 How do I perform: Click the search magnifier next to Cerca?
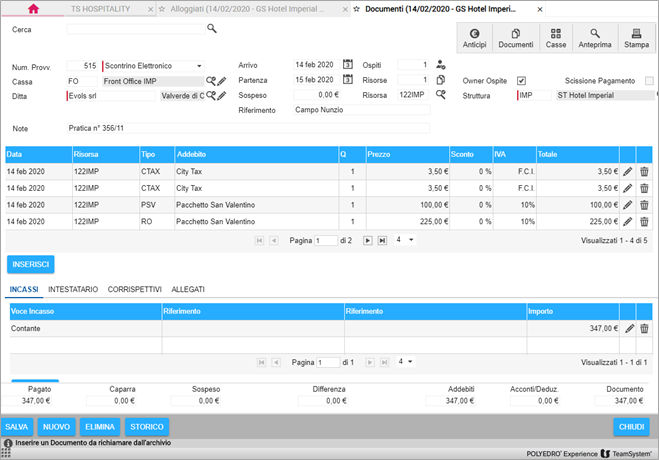point(212,29)
